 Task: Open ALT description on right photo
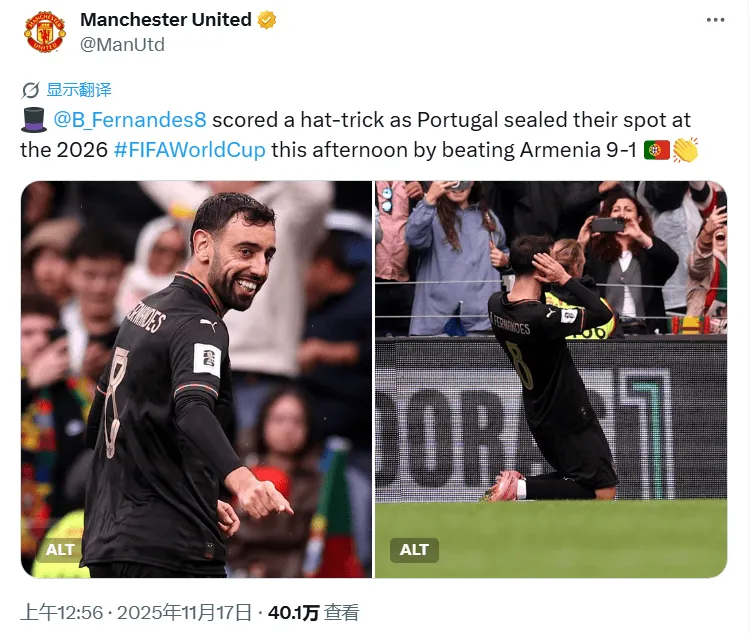414,550
